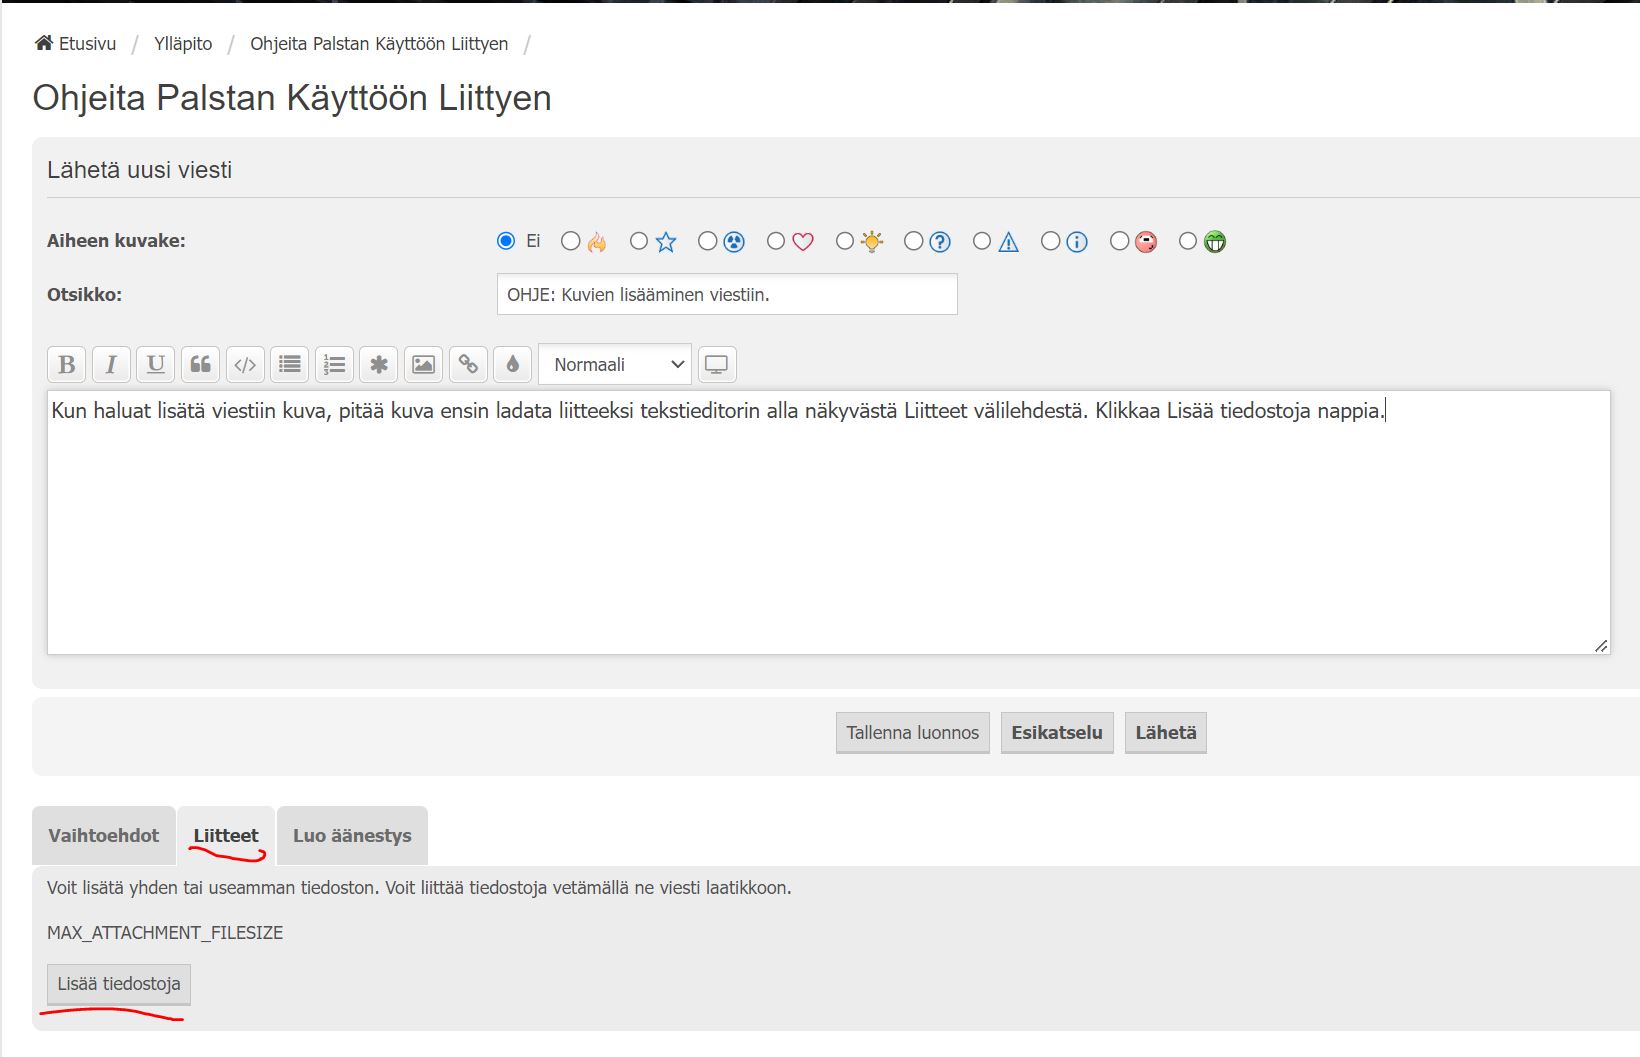Choose the heart topic icon radio button
Viewport: 1640px width, 1057px height.
pos(776,241)
